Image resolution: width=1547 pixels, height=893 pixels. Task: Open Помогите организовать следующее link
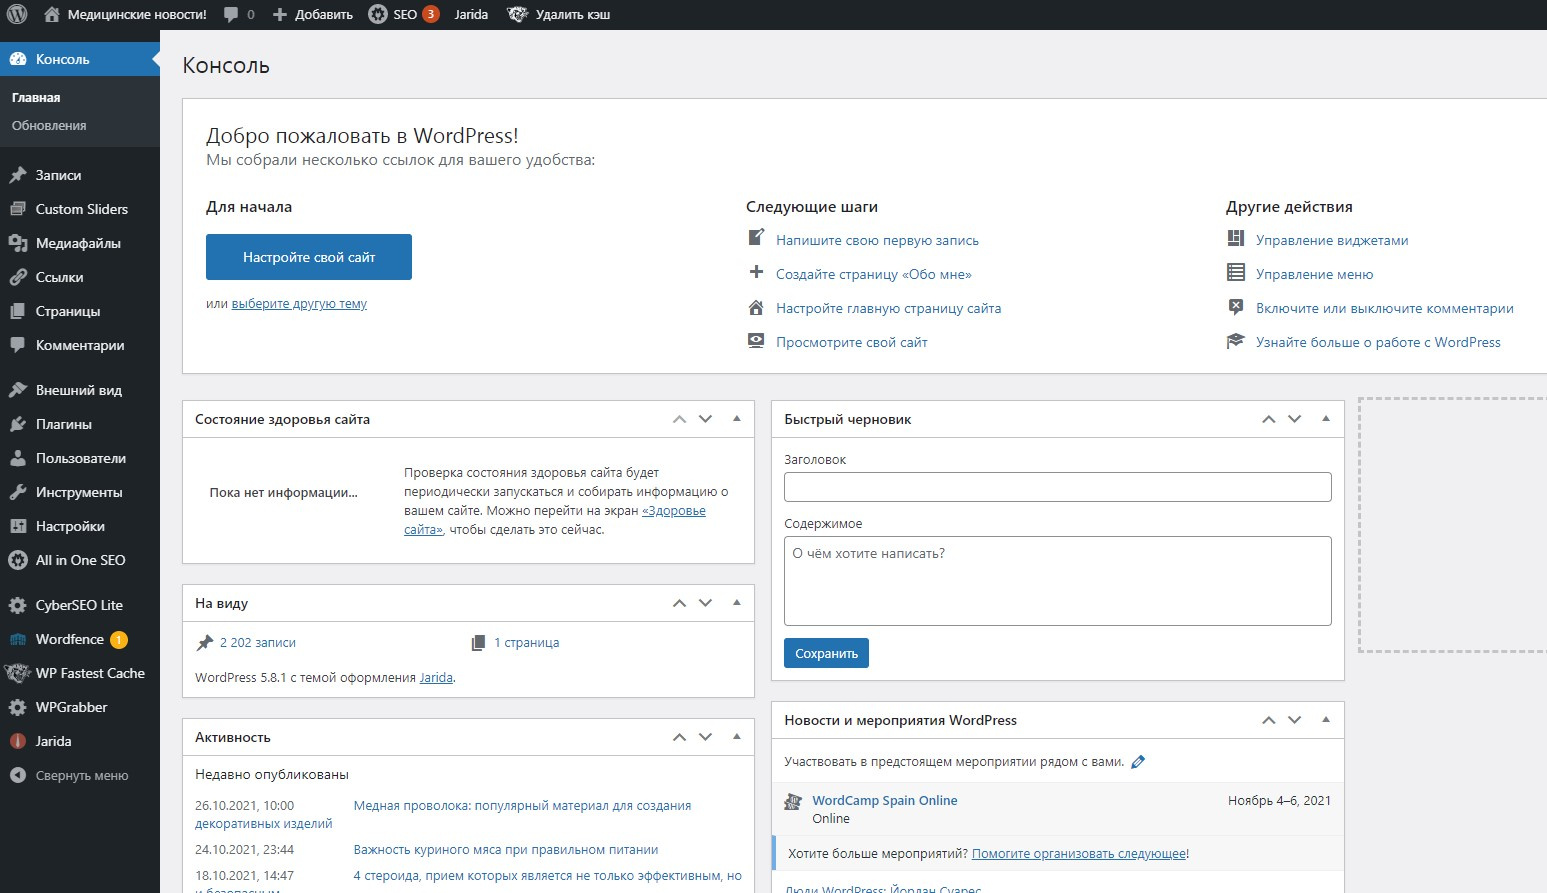pyautogui.click(x=1079, y=854)
